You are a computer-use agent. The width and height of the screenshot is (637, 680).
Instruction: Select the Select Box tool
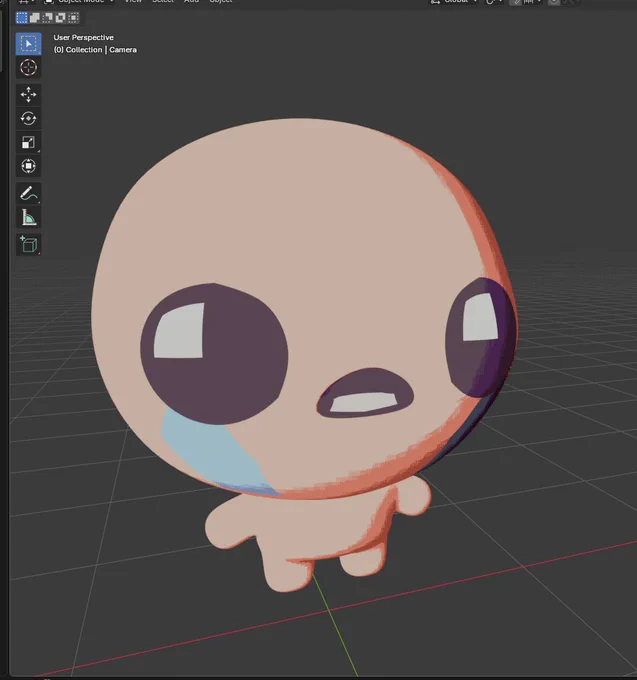pos(29,44)
